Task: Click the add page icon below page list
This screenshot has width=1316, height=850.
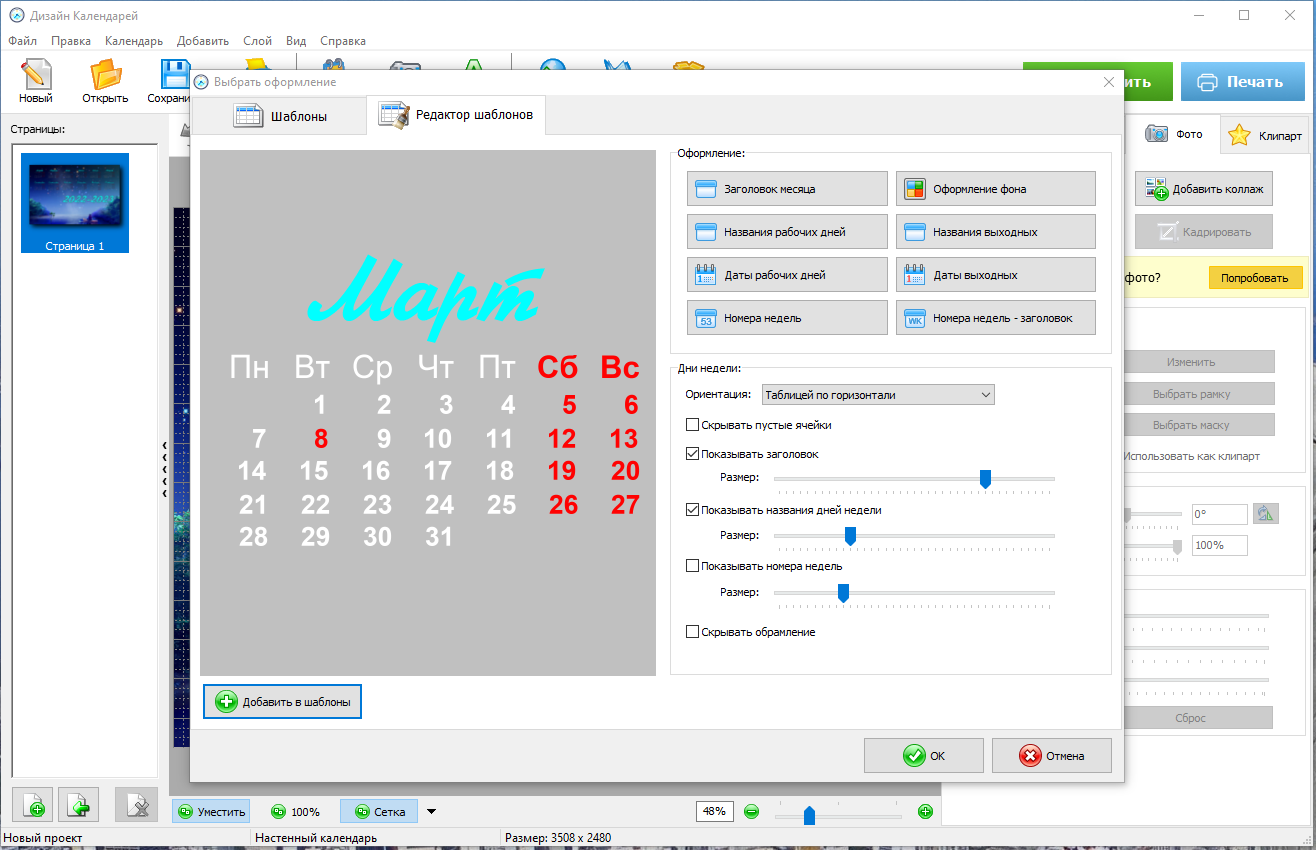Action: pos(35,807)
